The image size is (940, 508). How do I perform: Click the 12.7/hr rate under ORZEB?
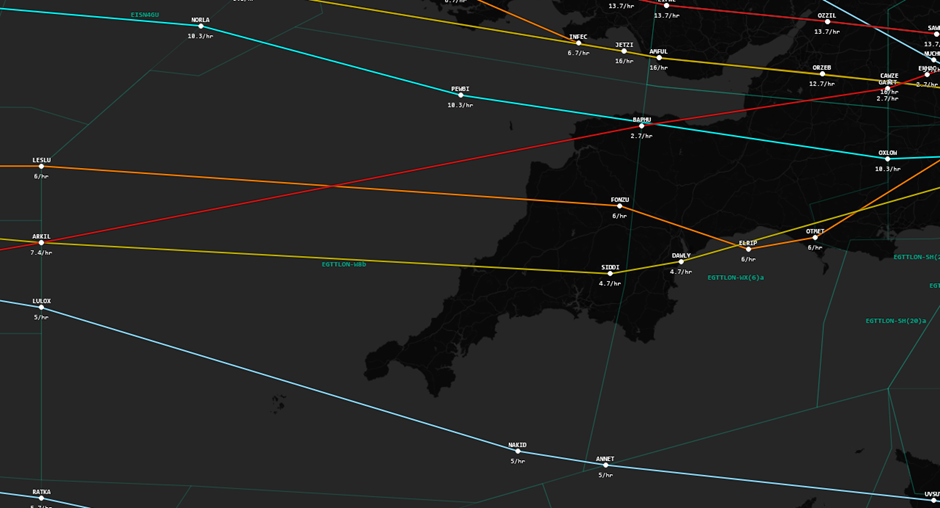[x=822, y=84]
